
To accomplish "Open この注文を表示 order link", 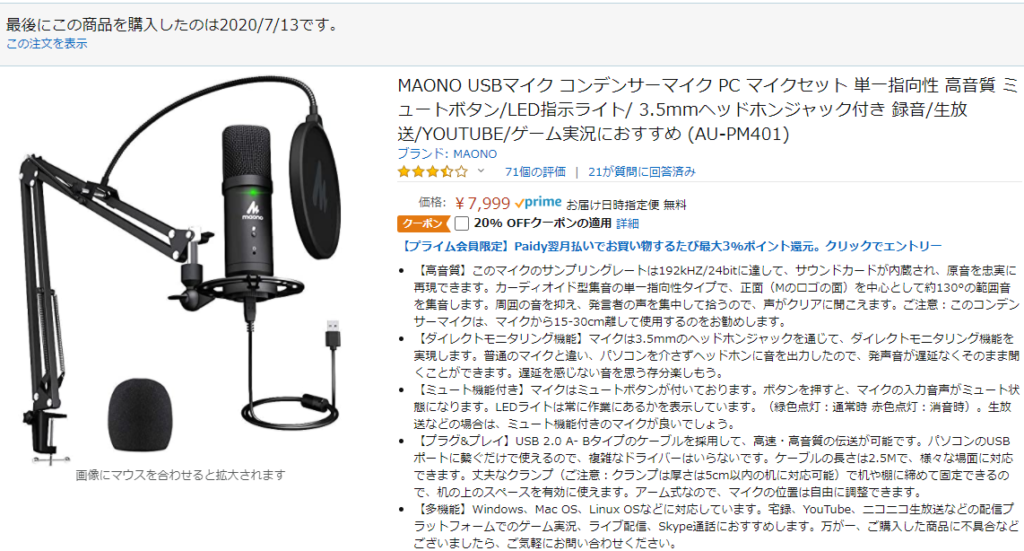I will point(46,44).
